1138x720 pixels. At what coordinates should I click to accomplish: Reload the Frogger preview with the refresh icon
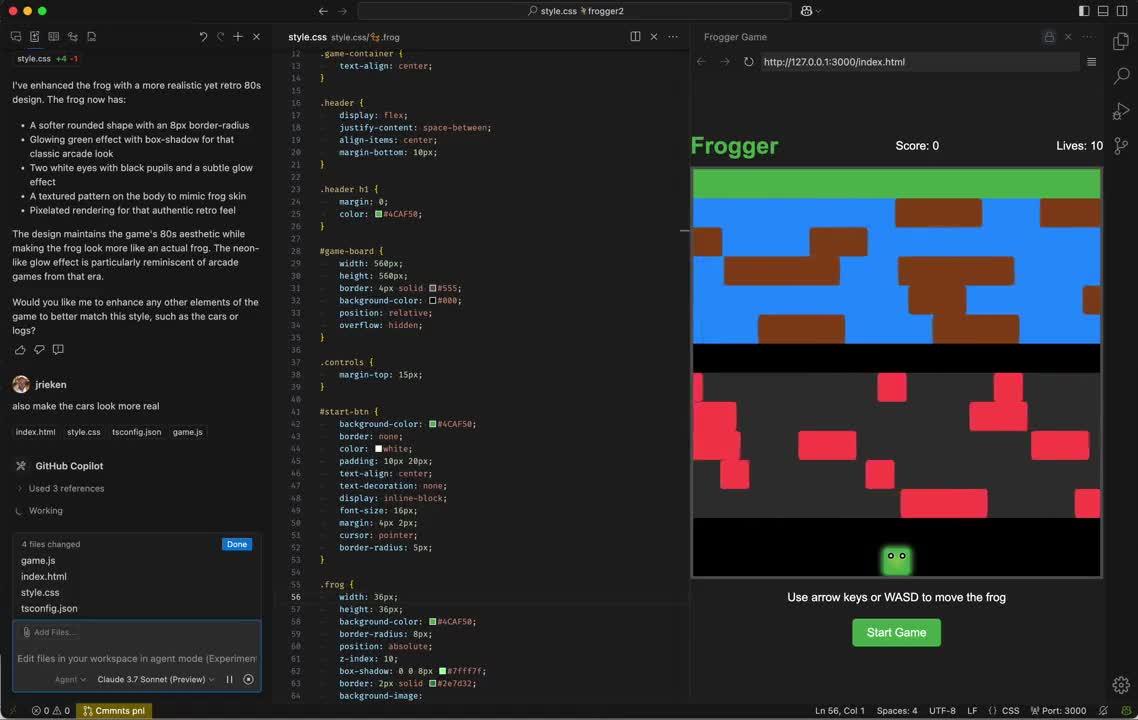(x=748, y=61)
